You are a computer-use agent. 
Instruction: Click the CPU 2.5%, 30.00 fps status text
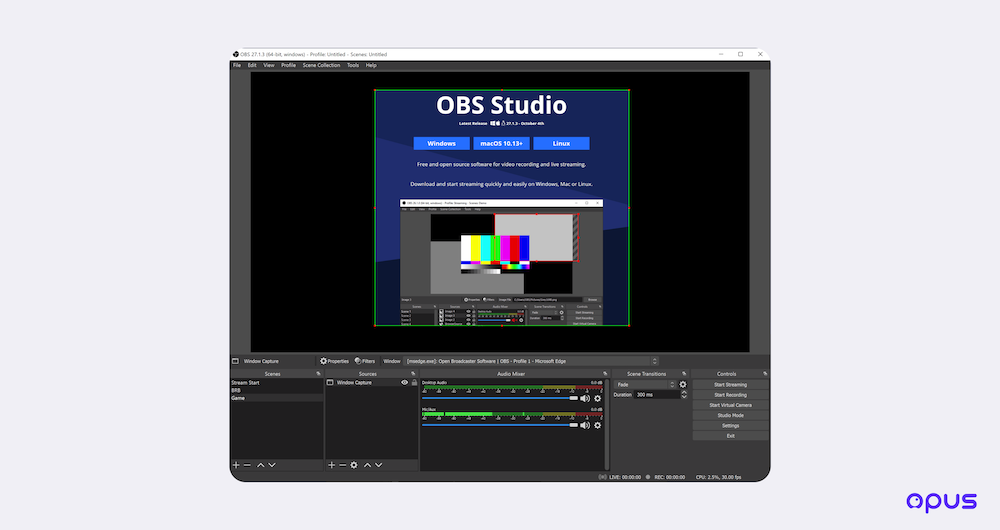pos(718,477)
